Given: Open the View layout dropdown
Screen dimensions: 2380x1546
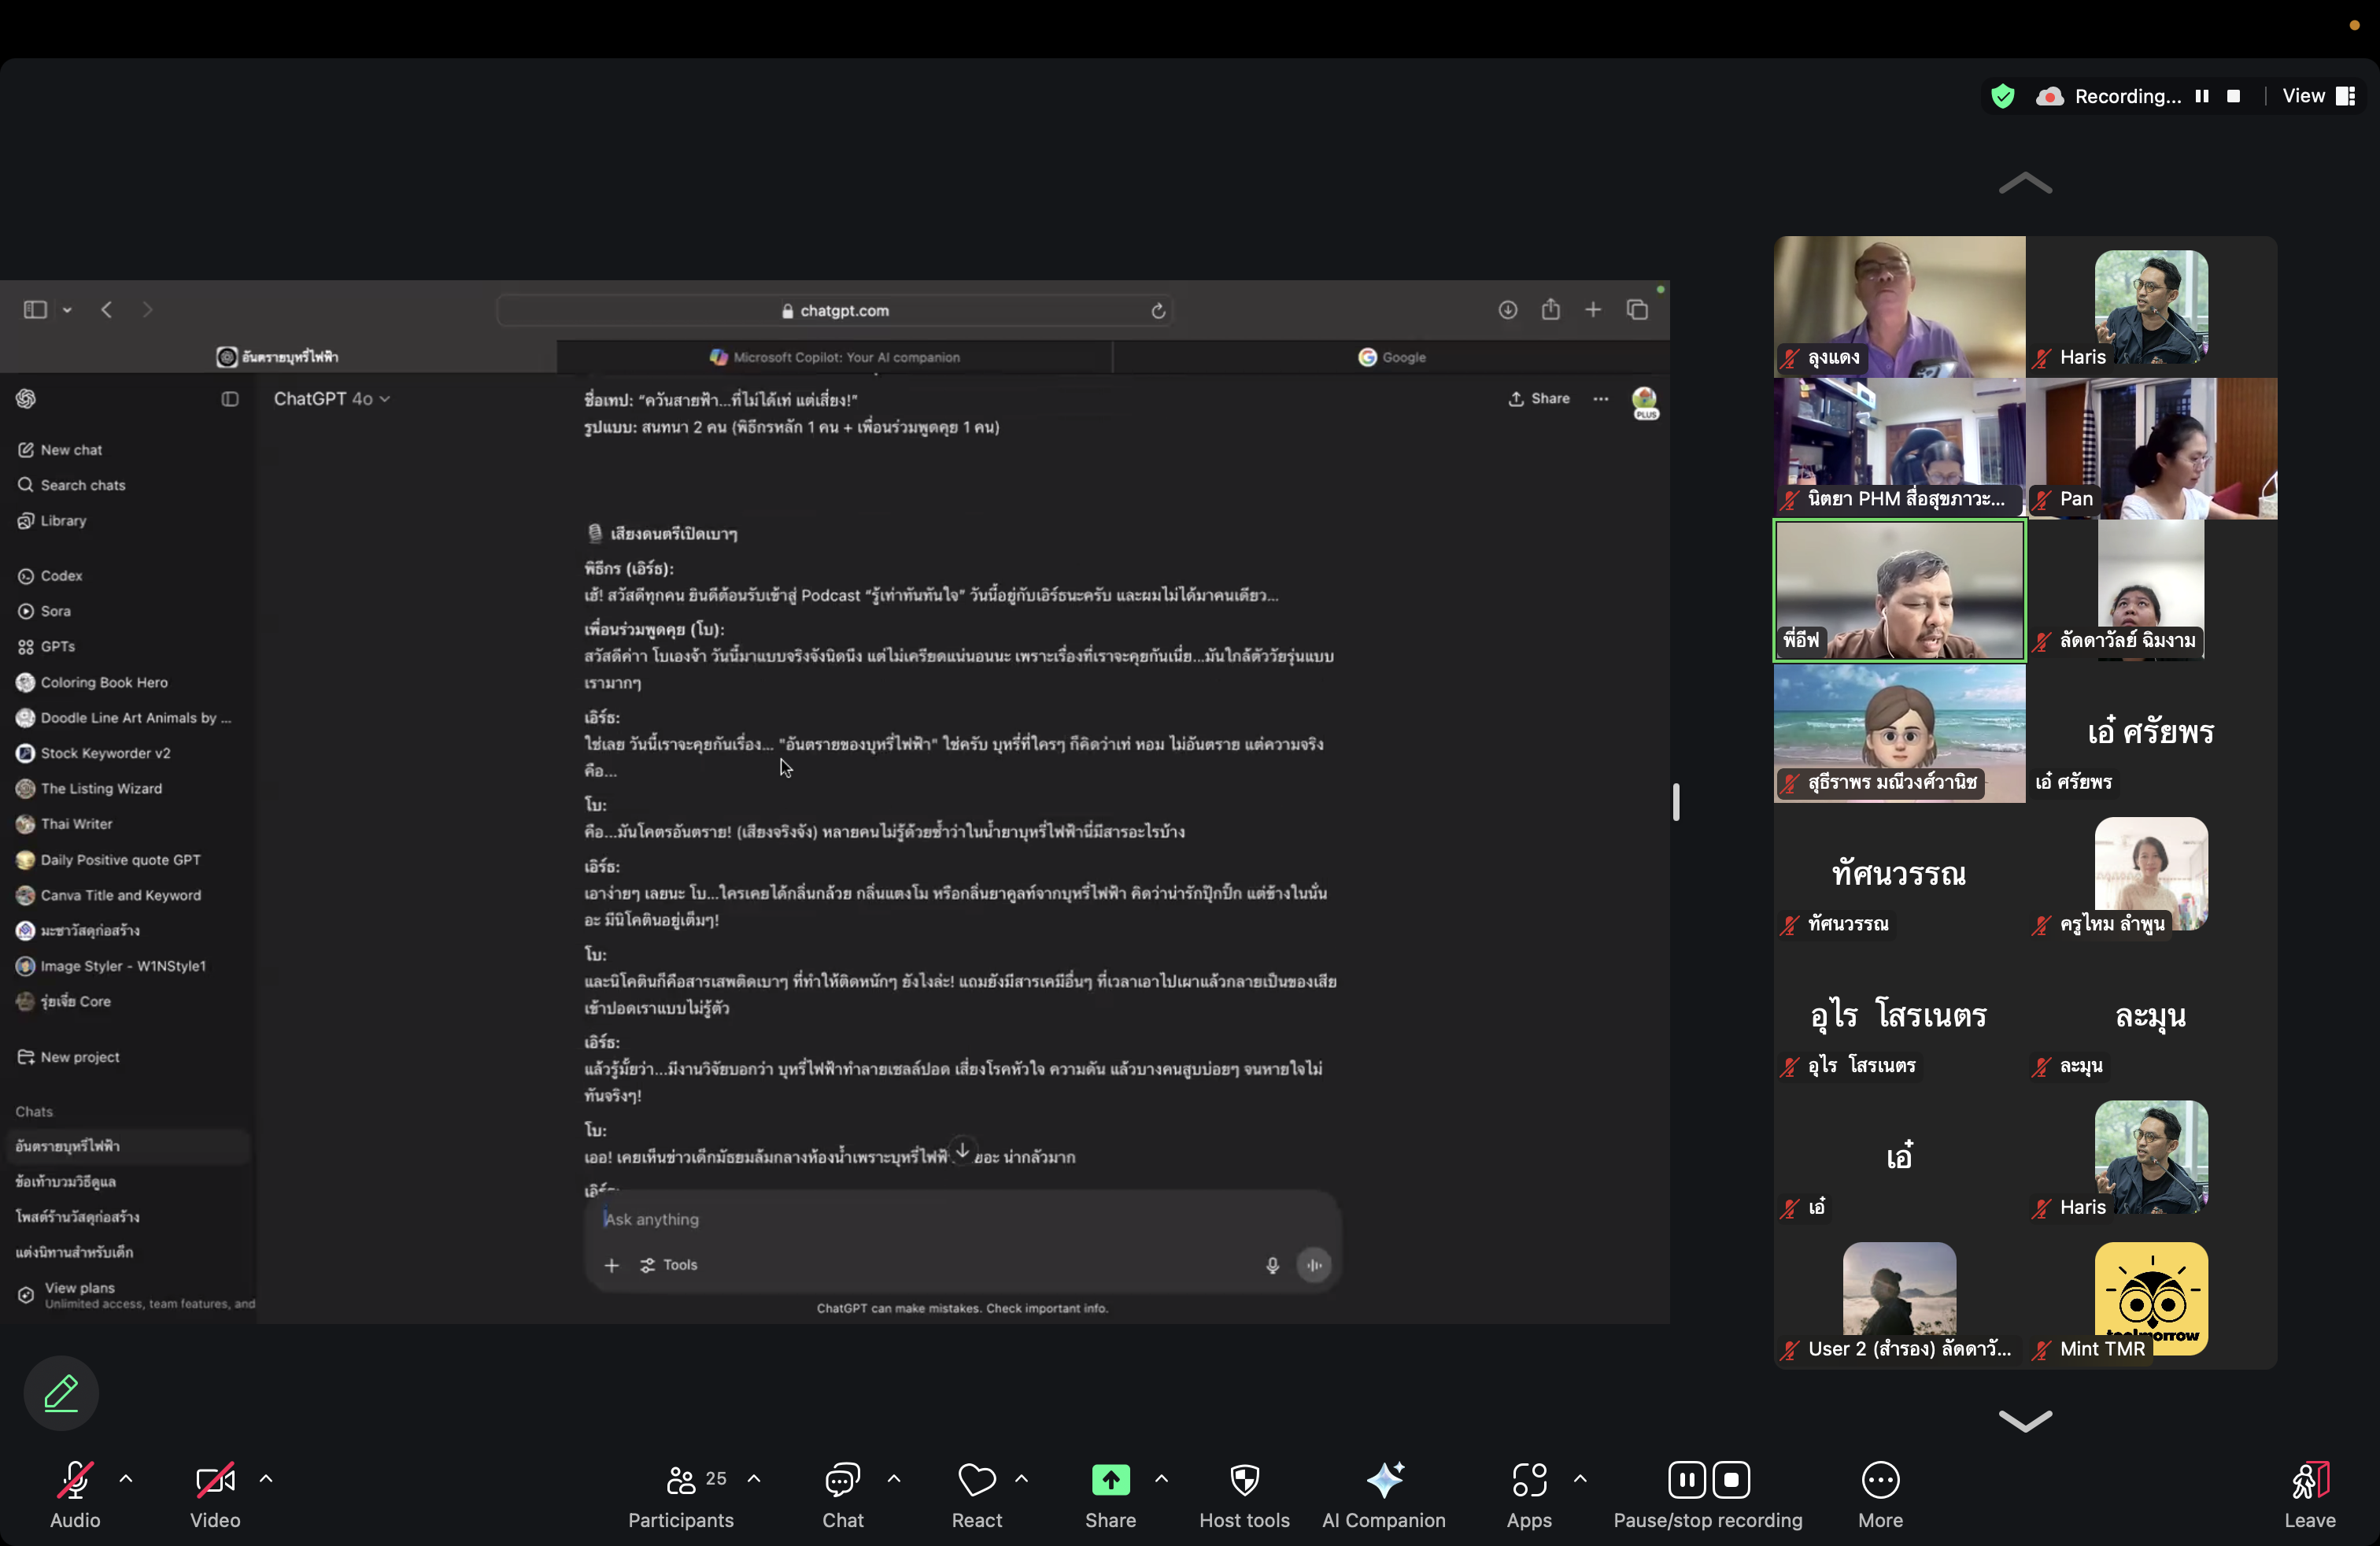Looking at the screenshot, I should pyautogui.click(x=2318, y=96).
